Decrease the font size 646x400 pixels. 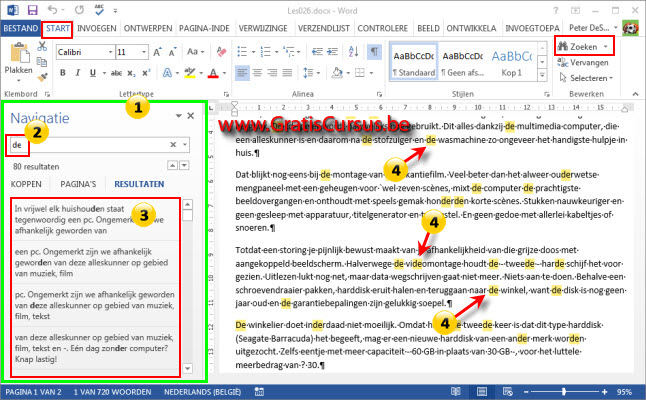click(173, 52)
